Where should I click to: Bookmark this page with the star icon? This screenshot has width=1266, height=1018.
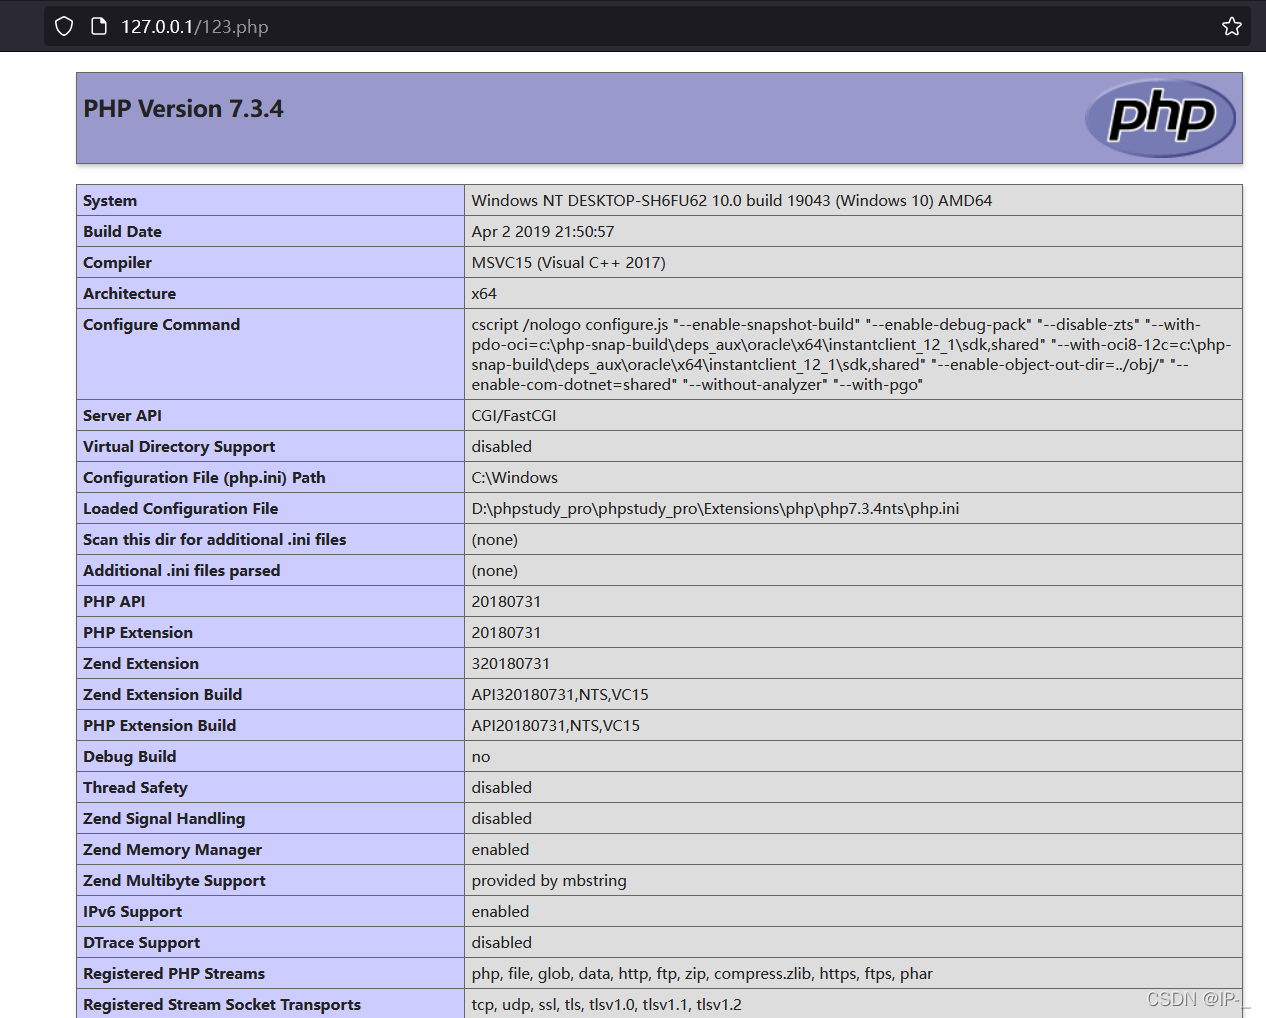(x=1232, y=26)
